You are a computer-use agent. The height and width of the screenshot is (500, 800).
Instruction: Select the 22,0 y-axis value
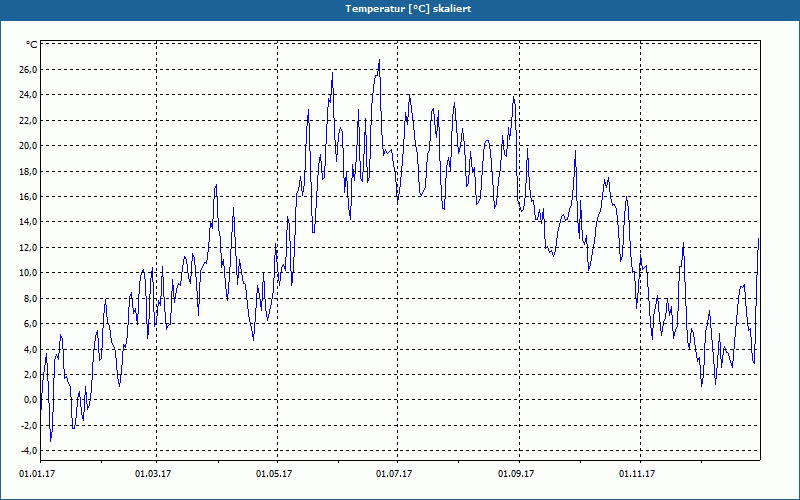click(x=29, y=120)
